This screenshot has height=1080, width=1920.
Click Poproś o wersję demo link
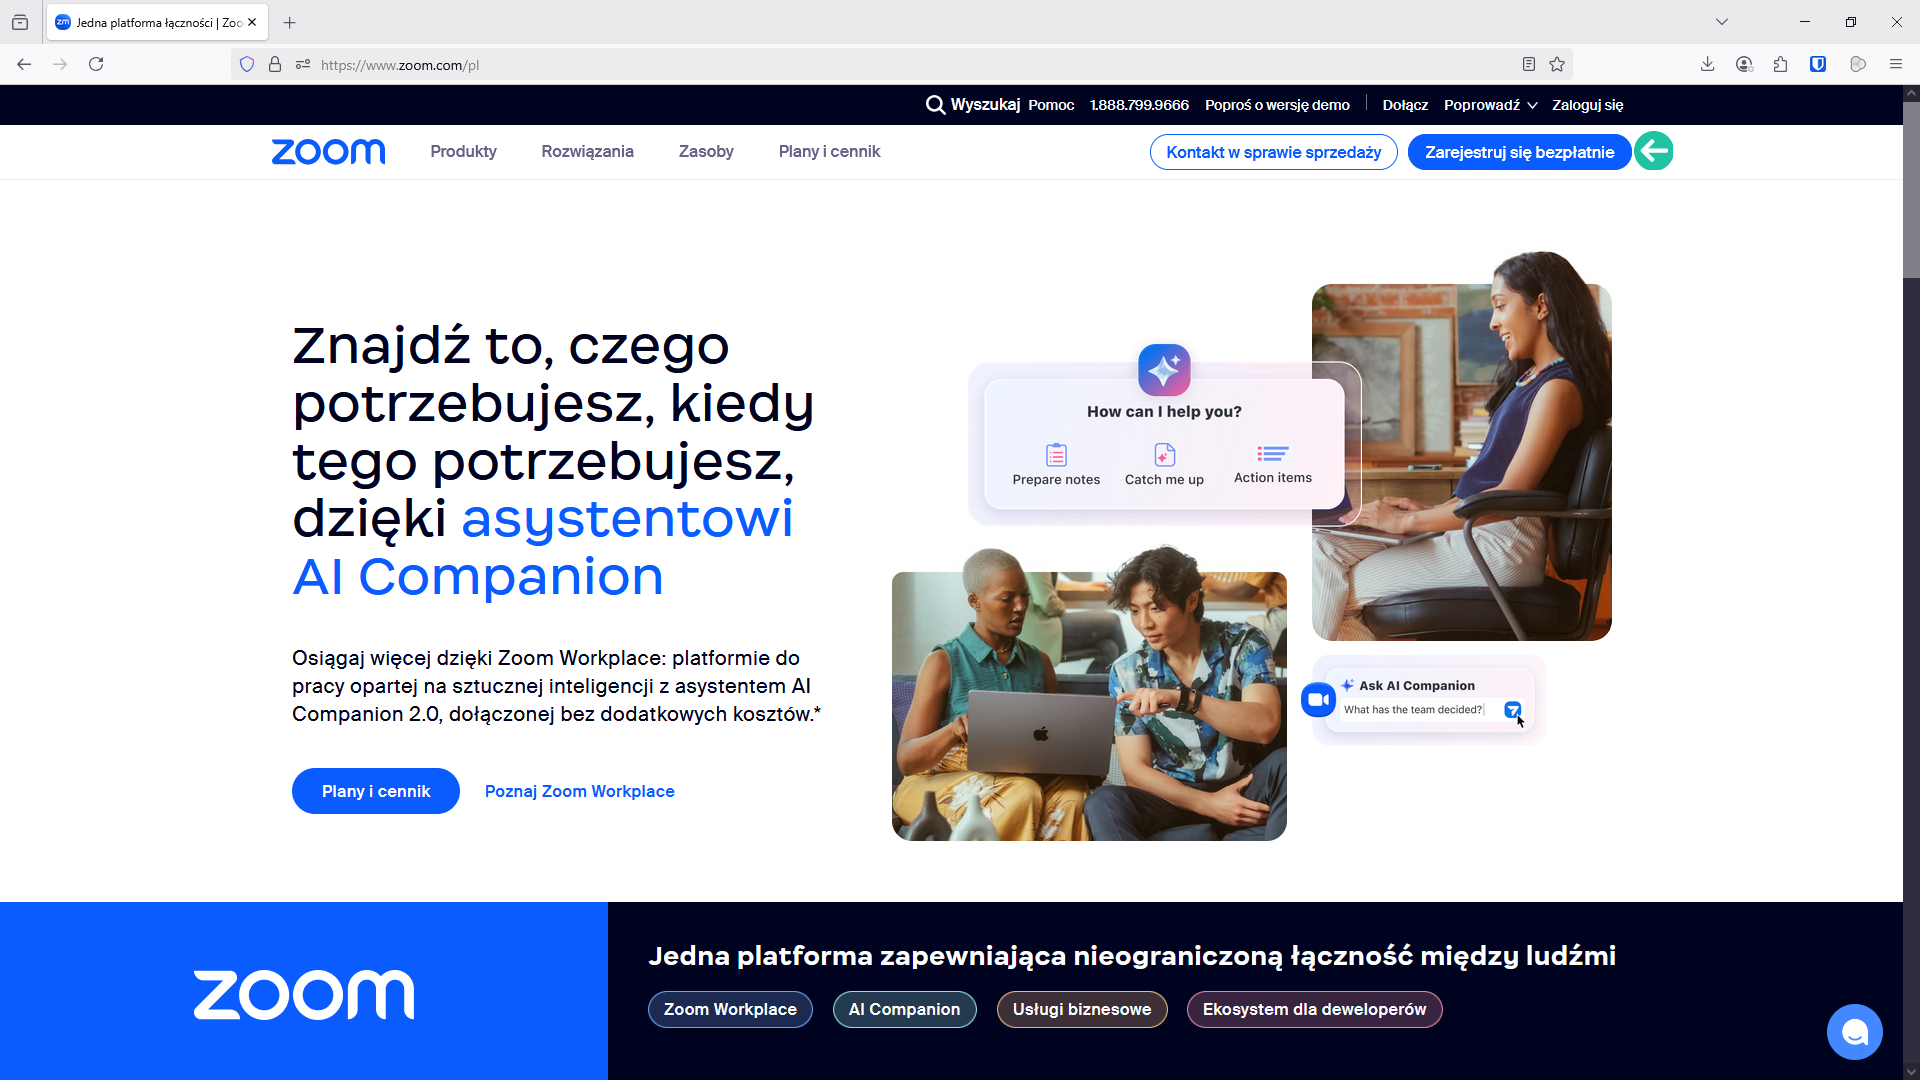pyautogui.click(x=1277, y=105)
